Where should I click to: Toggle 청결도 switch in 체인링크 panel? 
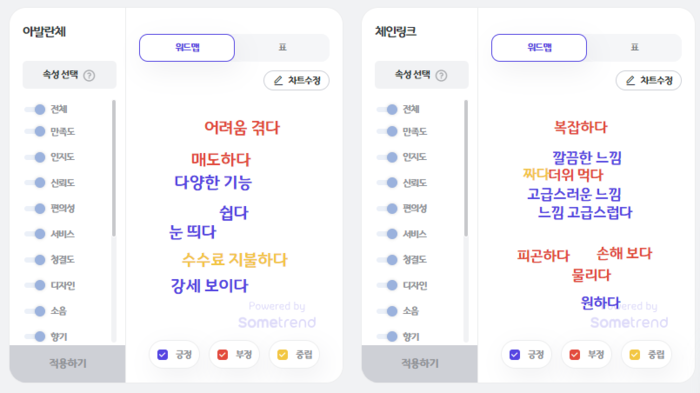[388, 259]
